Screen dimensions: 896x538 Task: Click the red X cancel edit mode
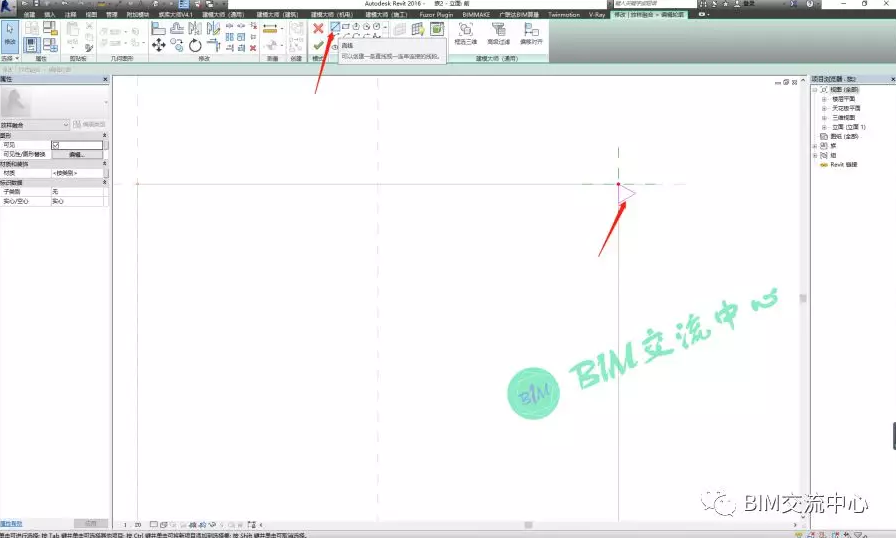tap(318, 28)
